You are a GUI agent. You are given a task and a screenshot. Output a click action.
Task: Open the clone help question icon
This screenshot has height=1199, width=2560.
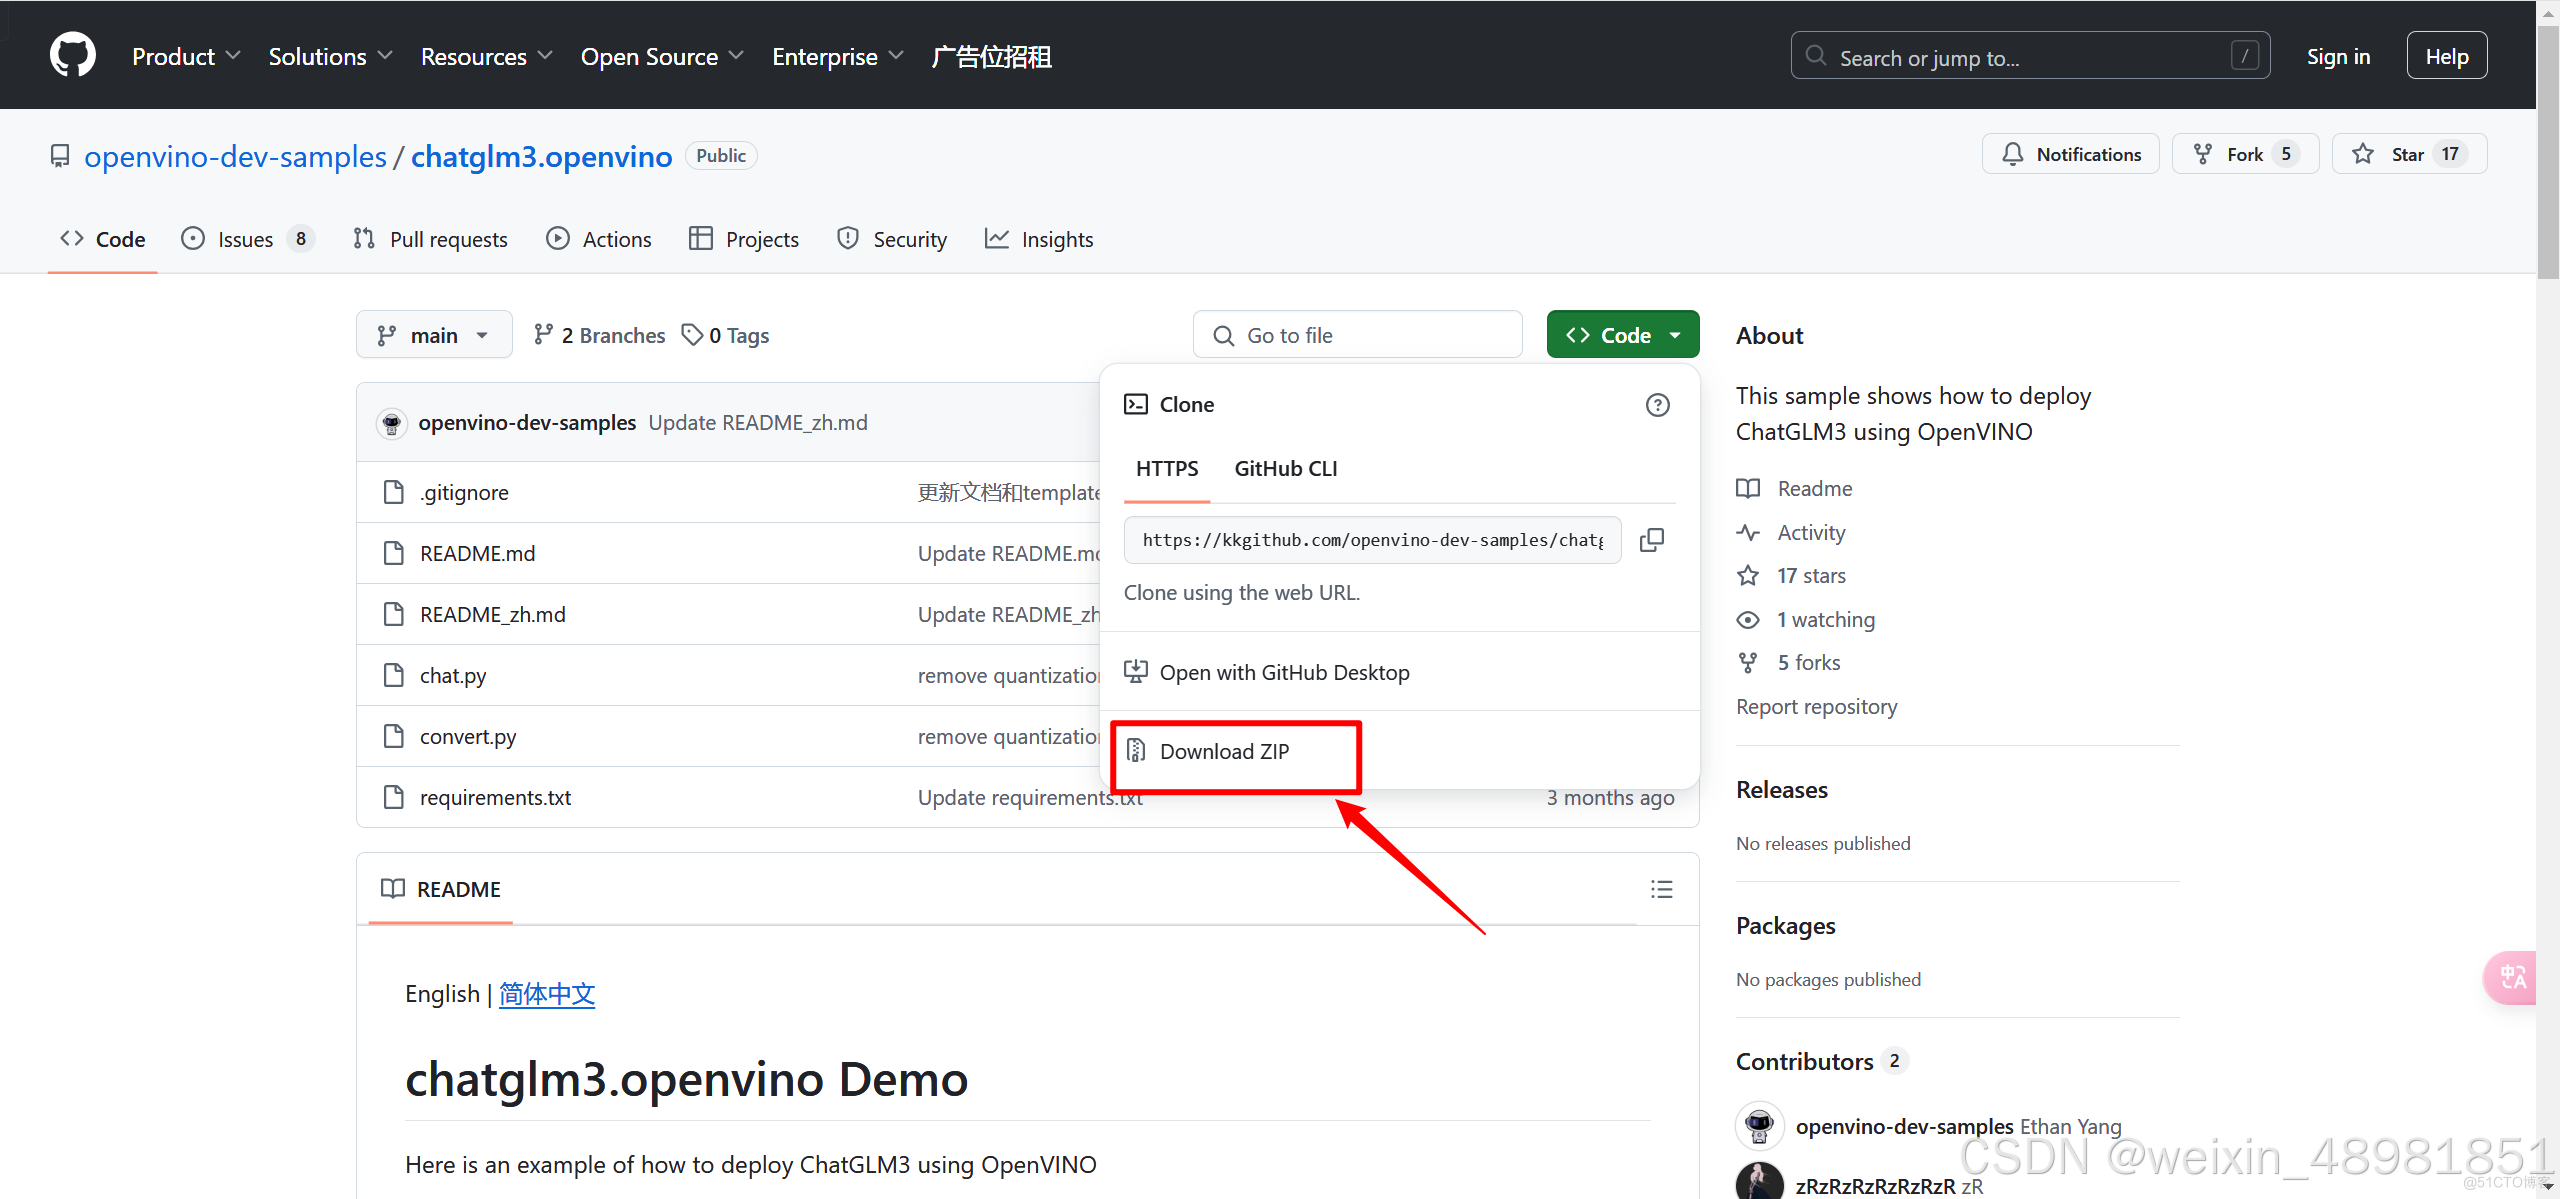point(1657,405)
